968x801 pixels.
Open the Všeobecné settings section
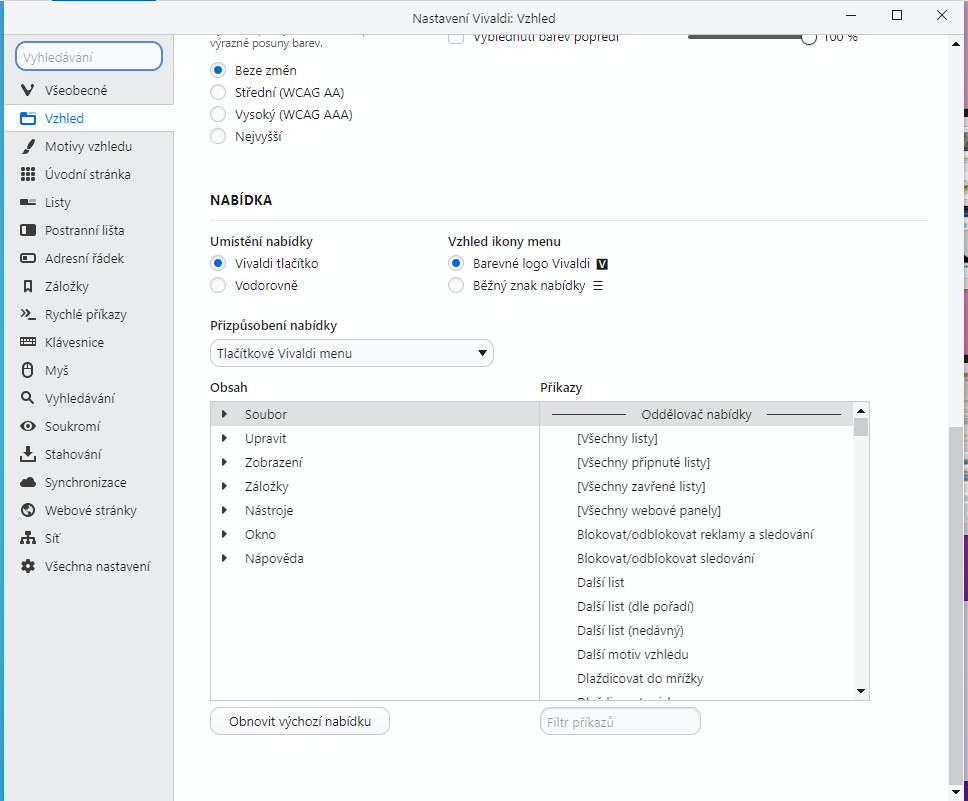[x=89, y=90]
